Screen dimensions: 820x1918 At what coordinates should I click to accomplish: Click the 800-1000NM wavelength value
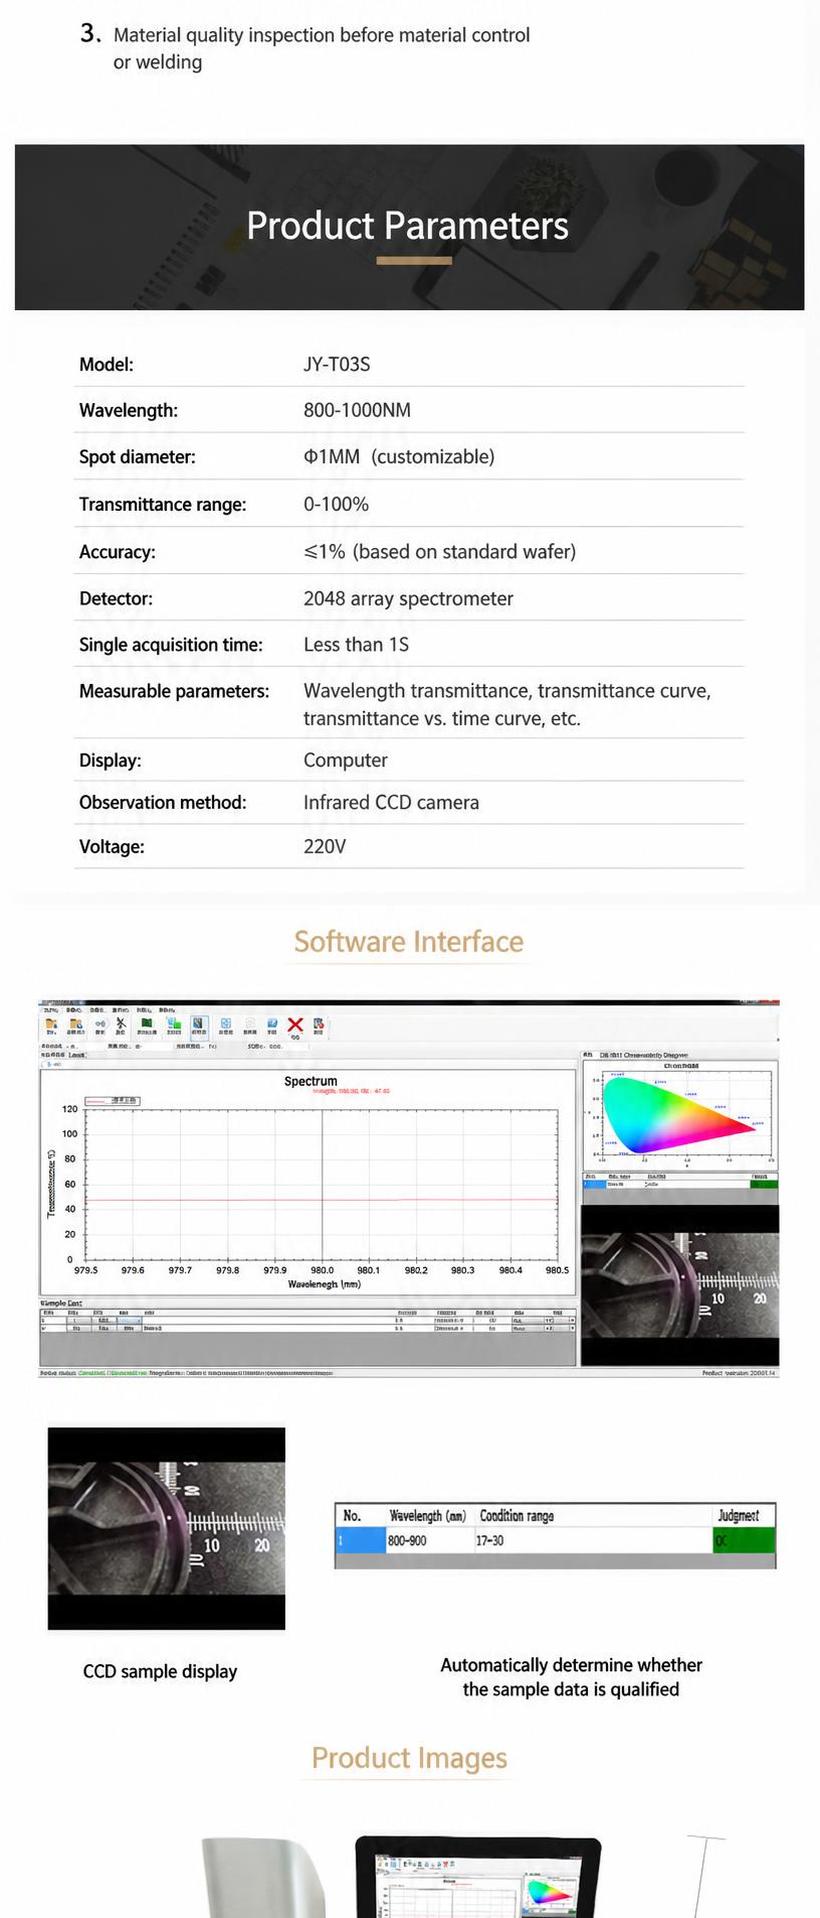[x=357, y=410]
